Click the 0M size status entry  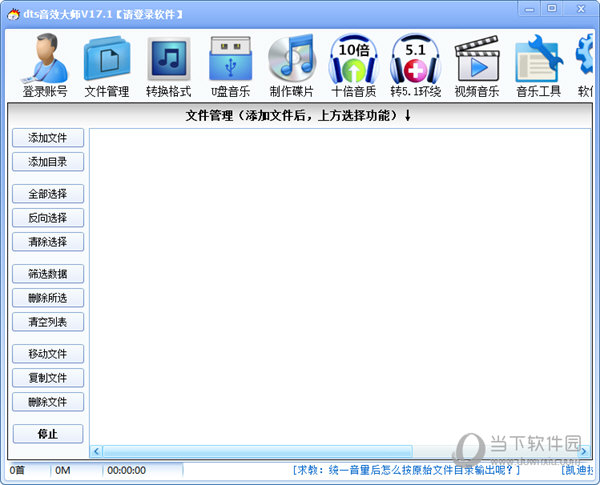pos(63,470)
